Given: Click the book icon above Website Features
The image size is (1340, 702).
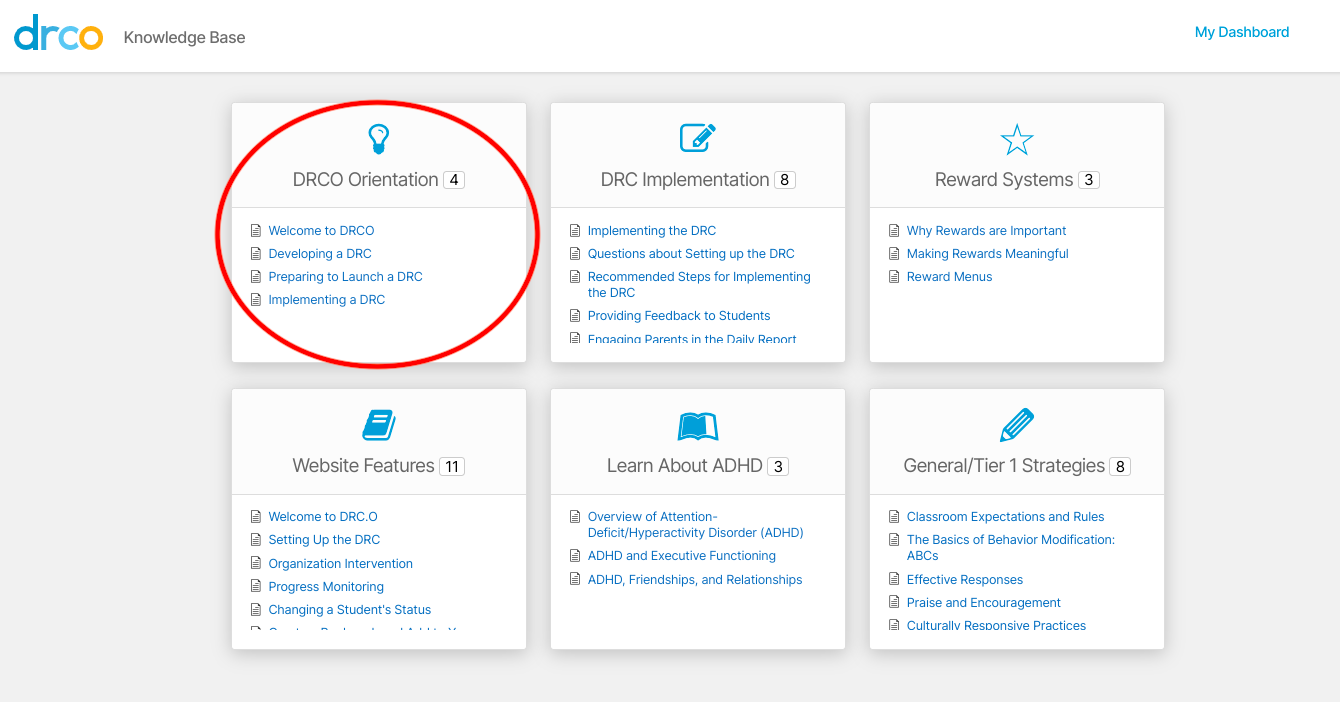Looking at the screenshot, I should (x=378, y=424).
